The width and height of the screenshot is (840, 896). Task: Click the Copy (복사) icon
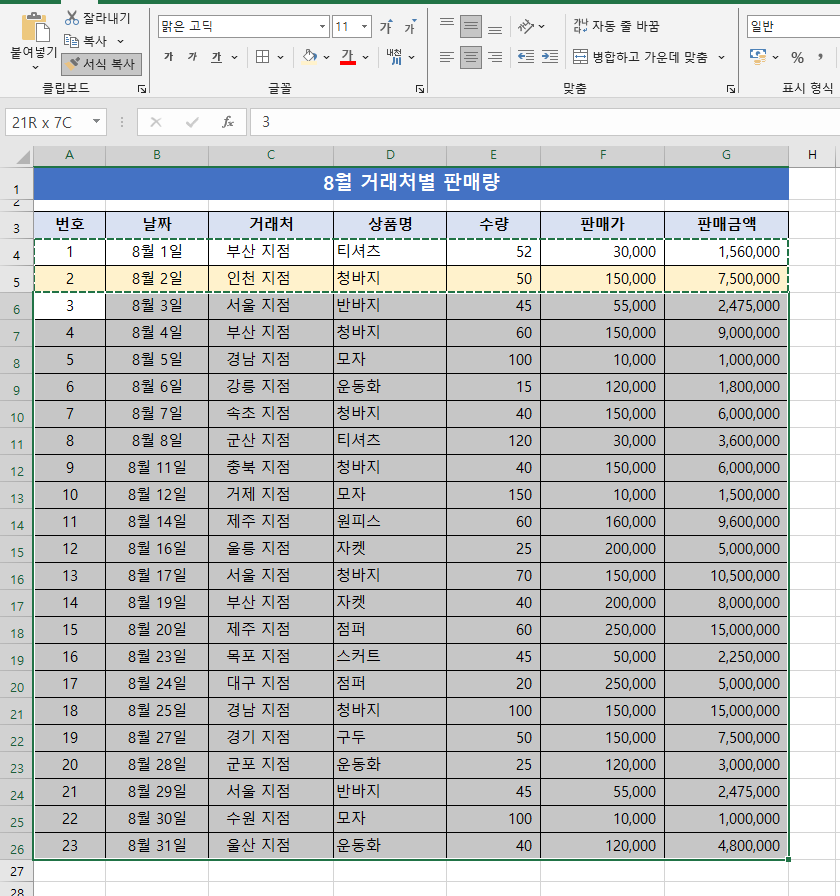tap(71, 41)
